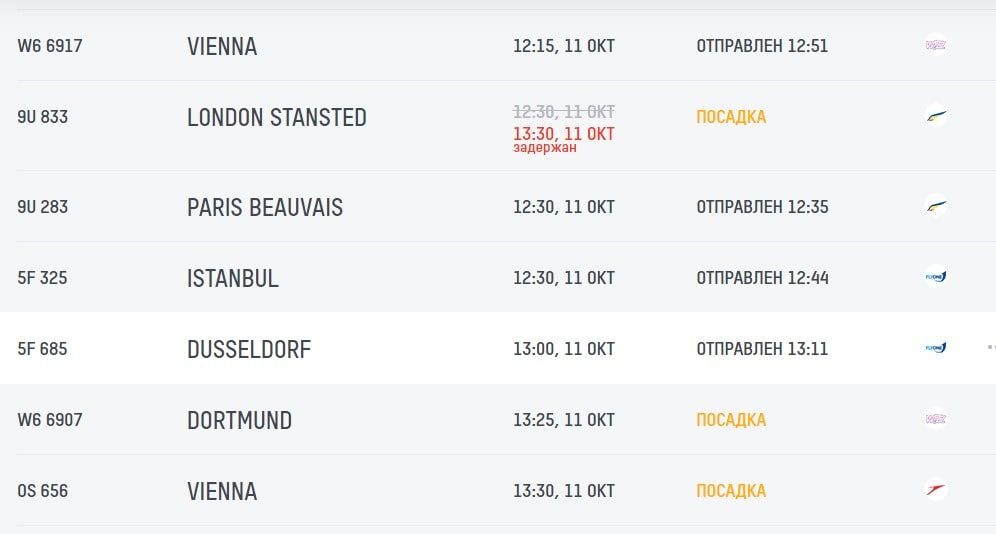
Task: Click delayed time 13:30 for London Stansted
Action: tap(563, 134)
